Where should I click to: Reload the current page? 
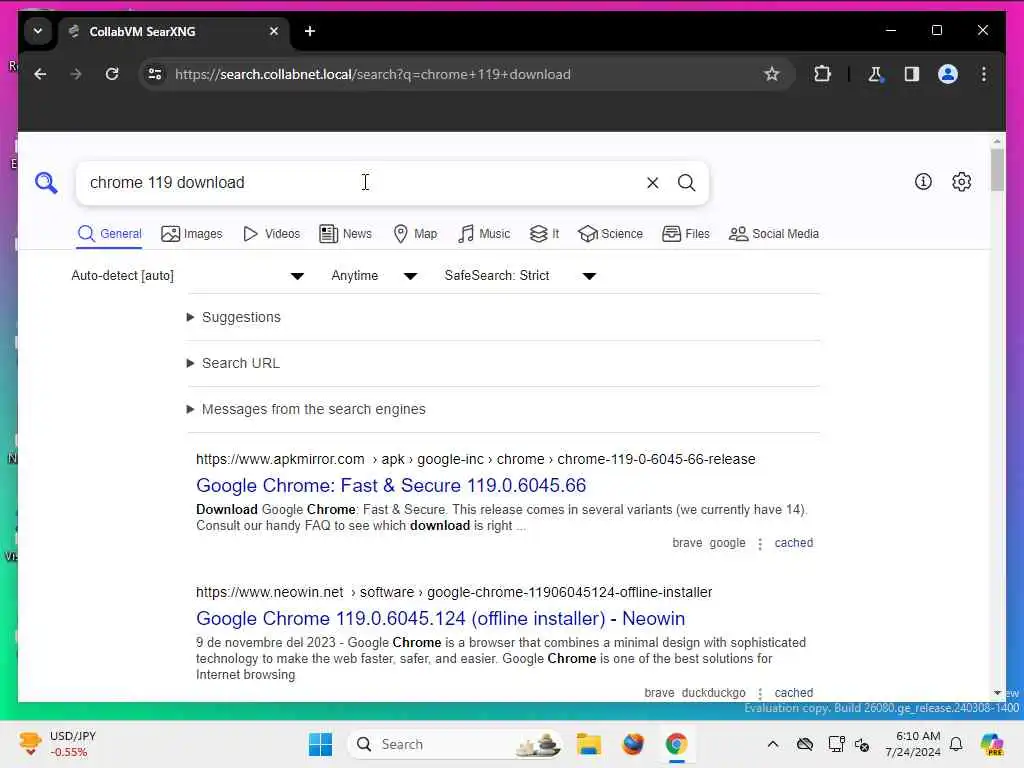pyautogui.click(x=112, y=74)
